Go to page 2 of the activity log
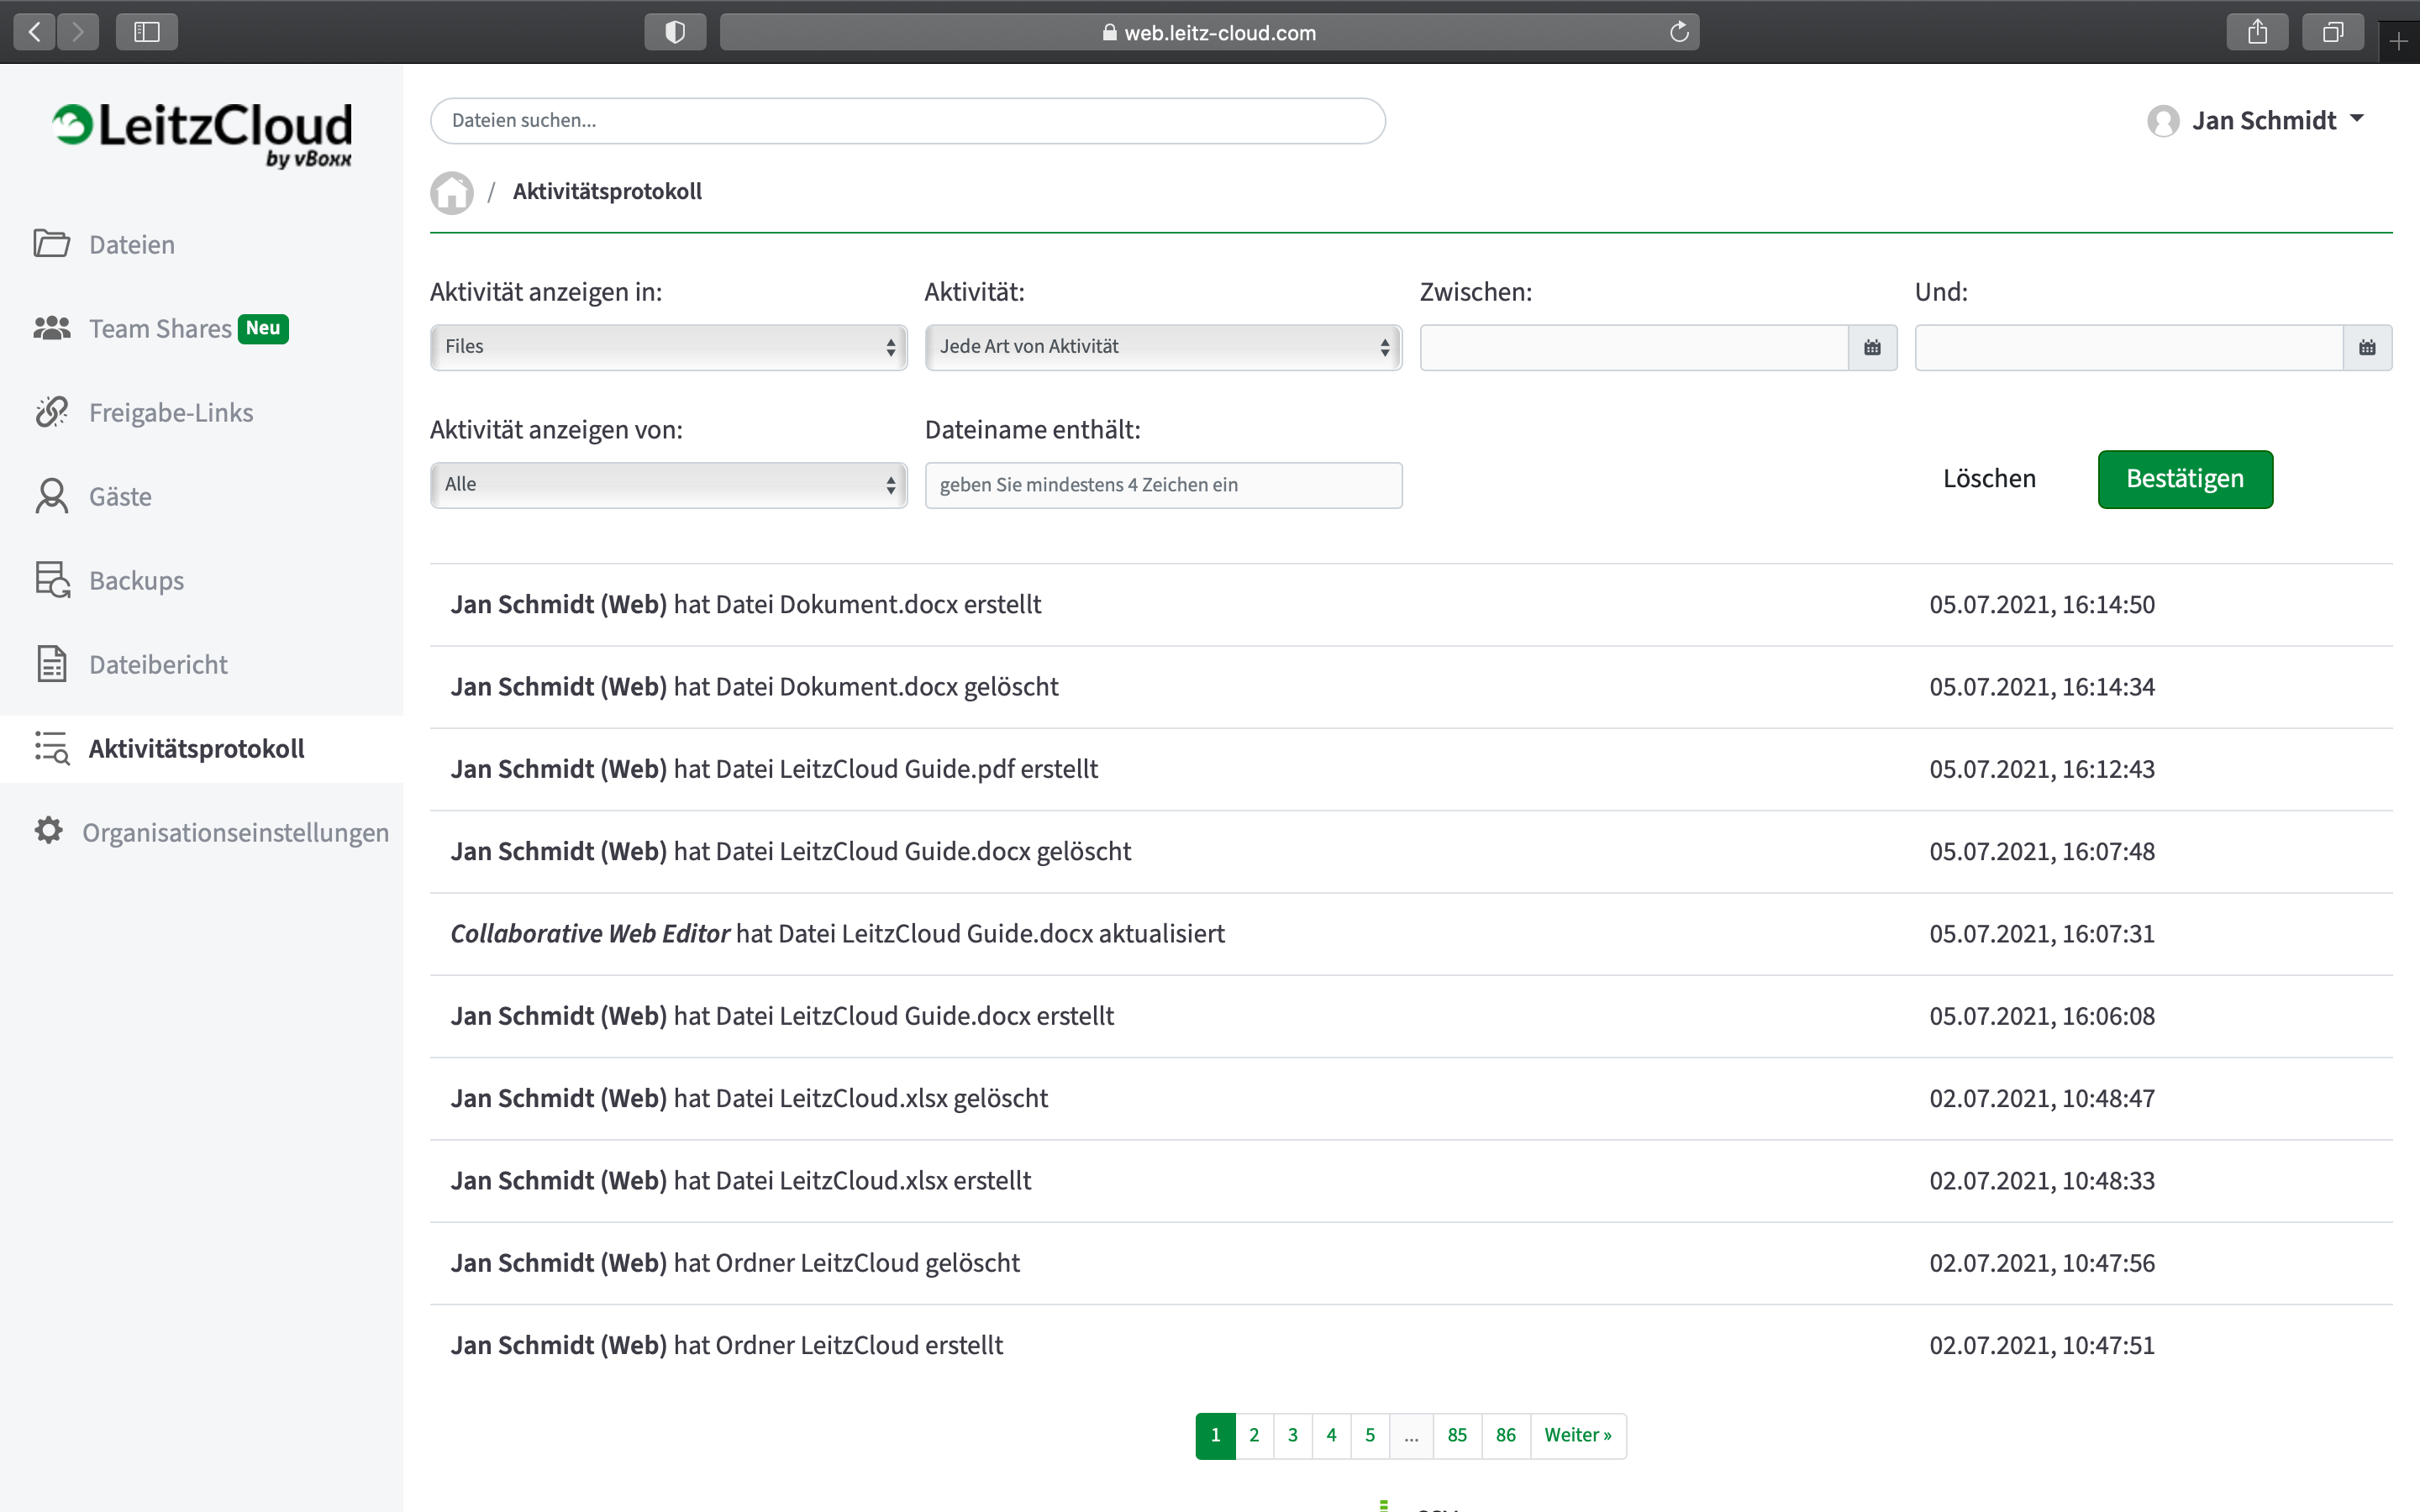 pos(1254,1435)
